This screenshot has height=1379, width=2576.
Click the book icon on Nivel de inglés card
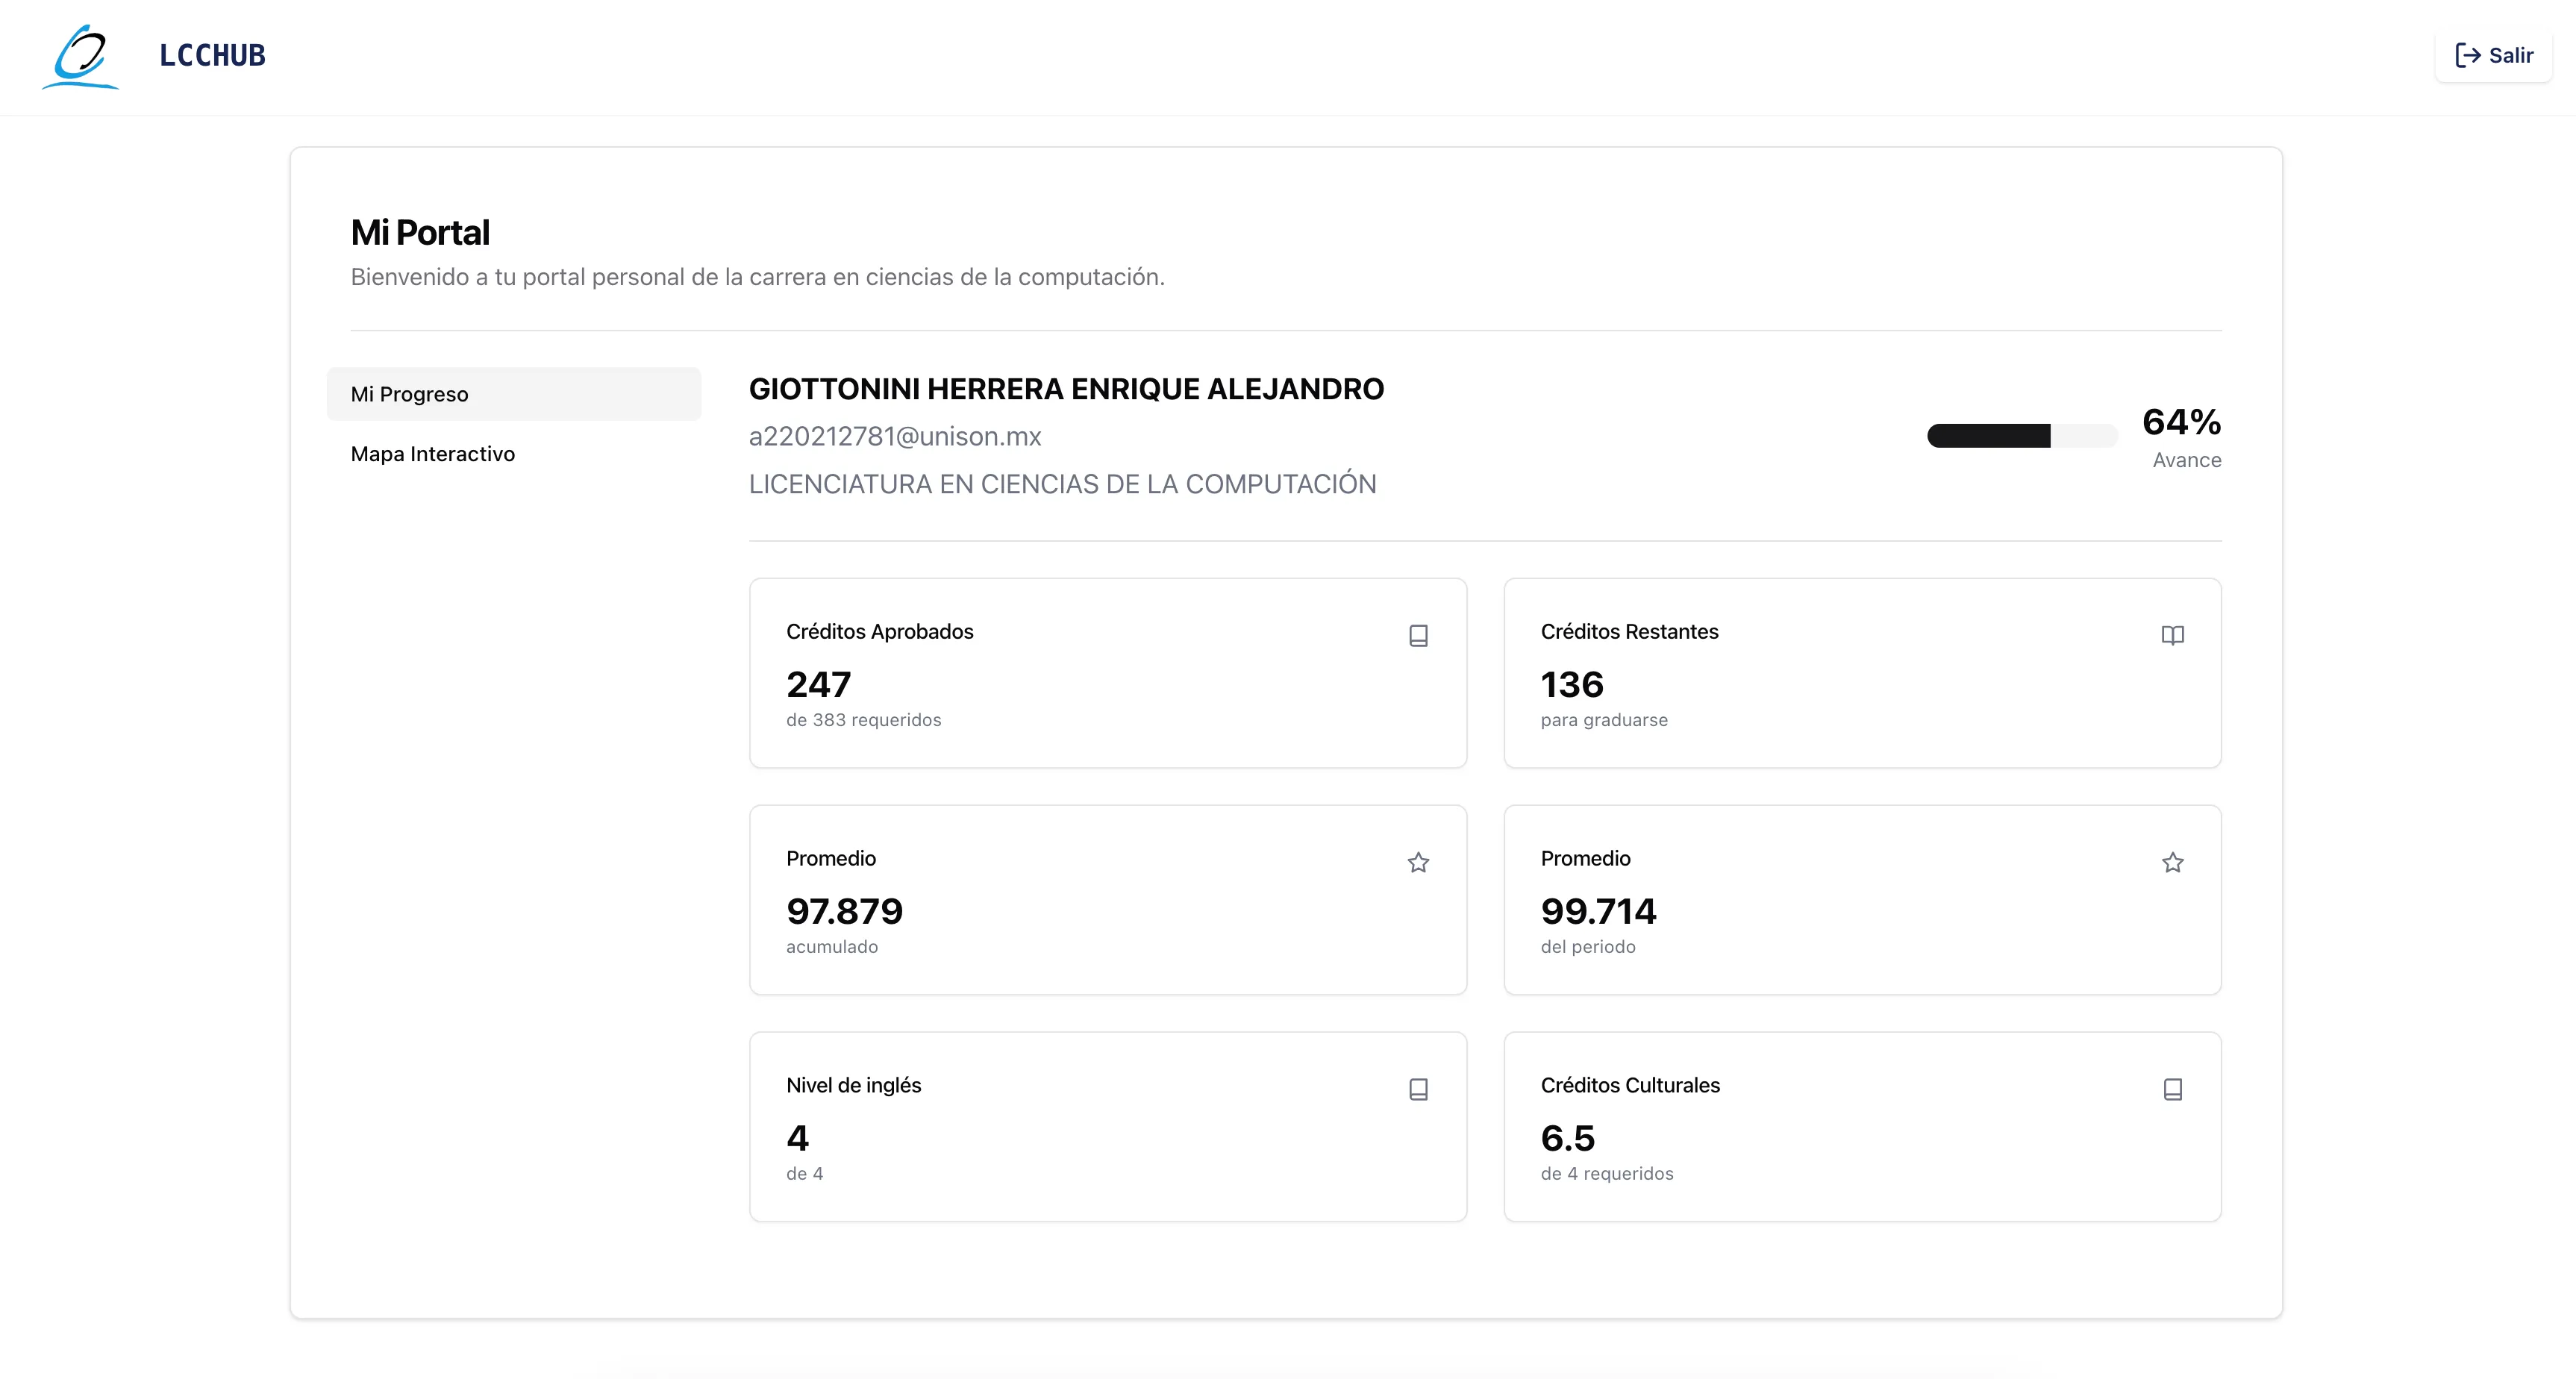(x=1418, y=1089)
